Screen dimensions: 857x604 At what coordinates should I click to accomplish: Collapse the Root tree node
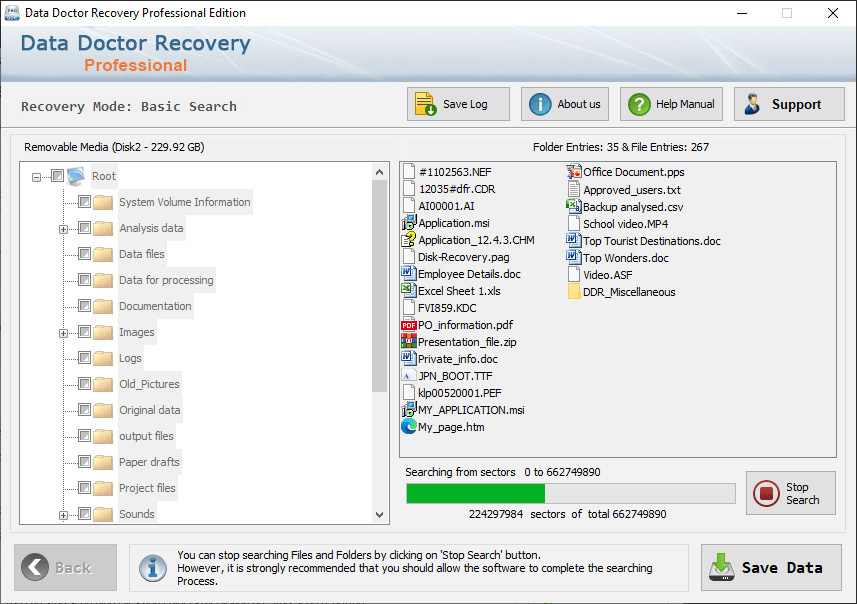(36, 177)
